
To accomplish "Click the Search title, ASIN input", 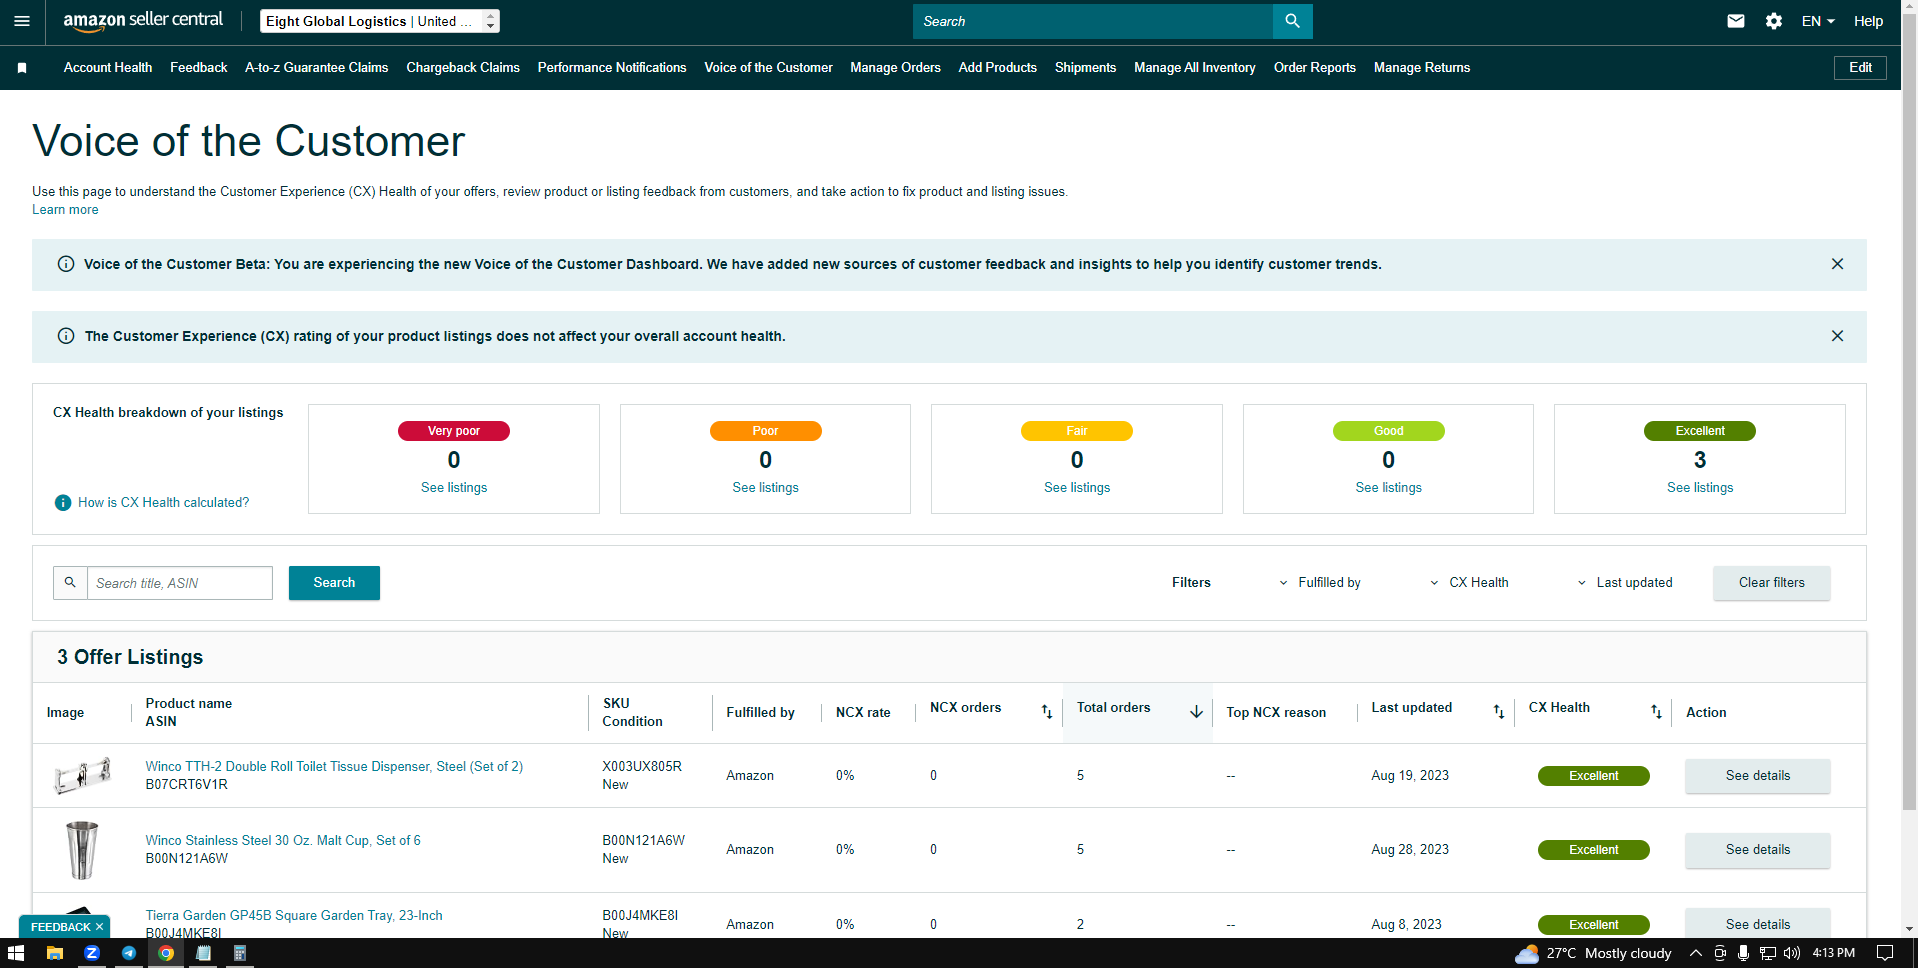I will point(180,583).
